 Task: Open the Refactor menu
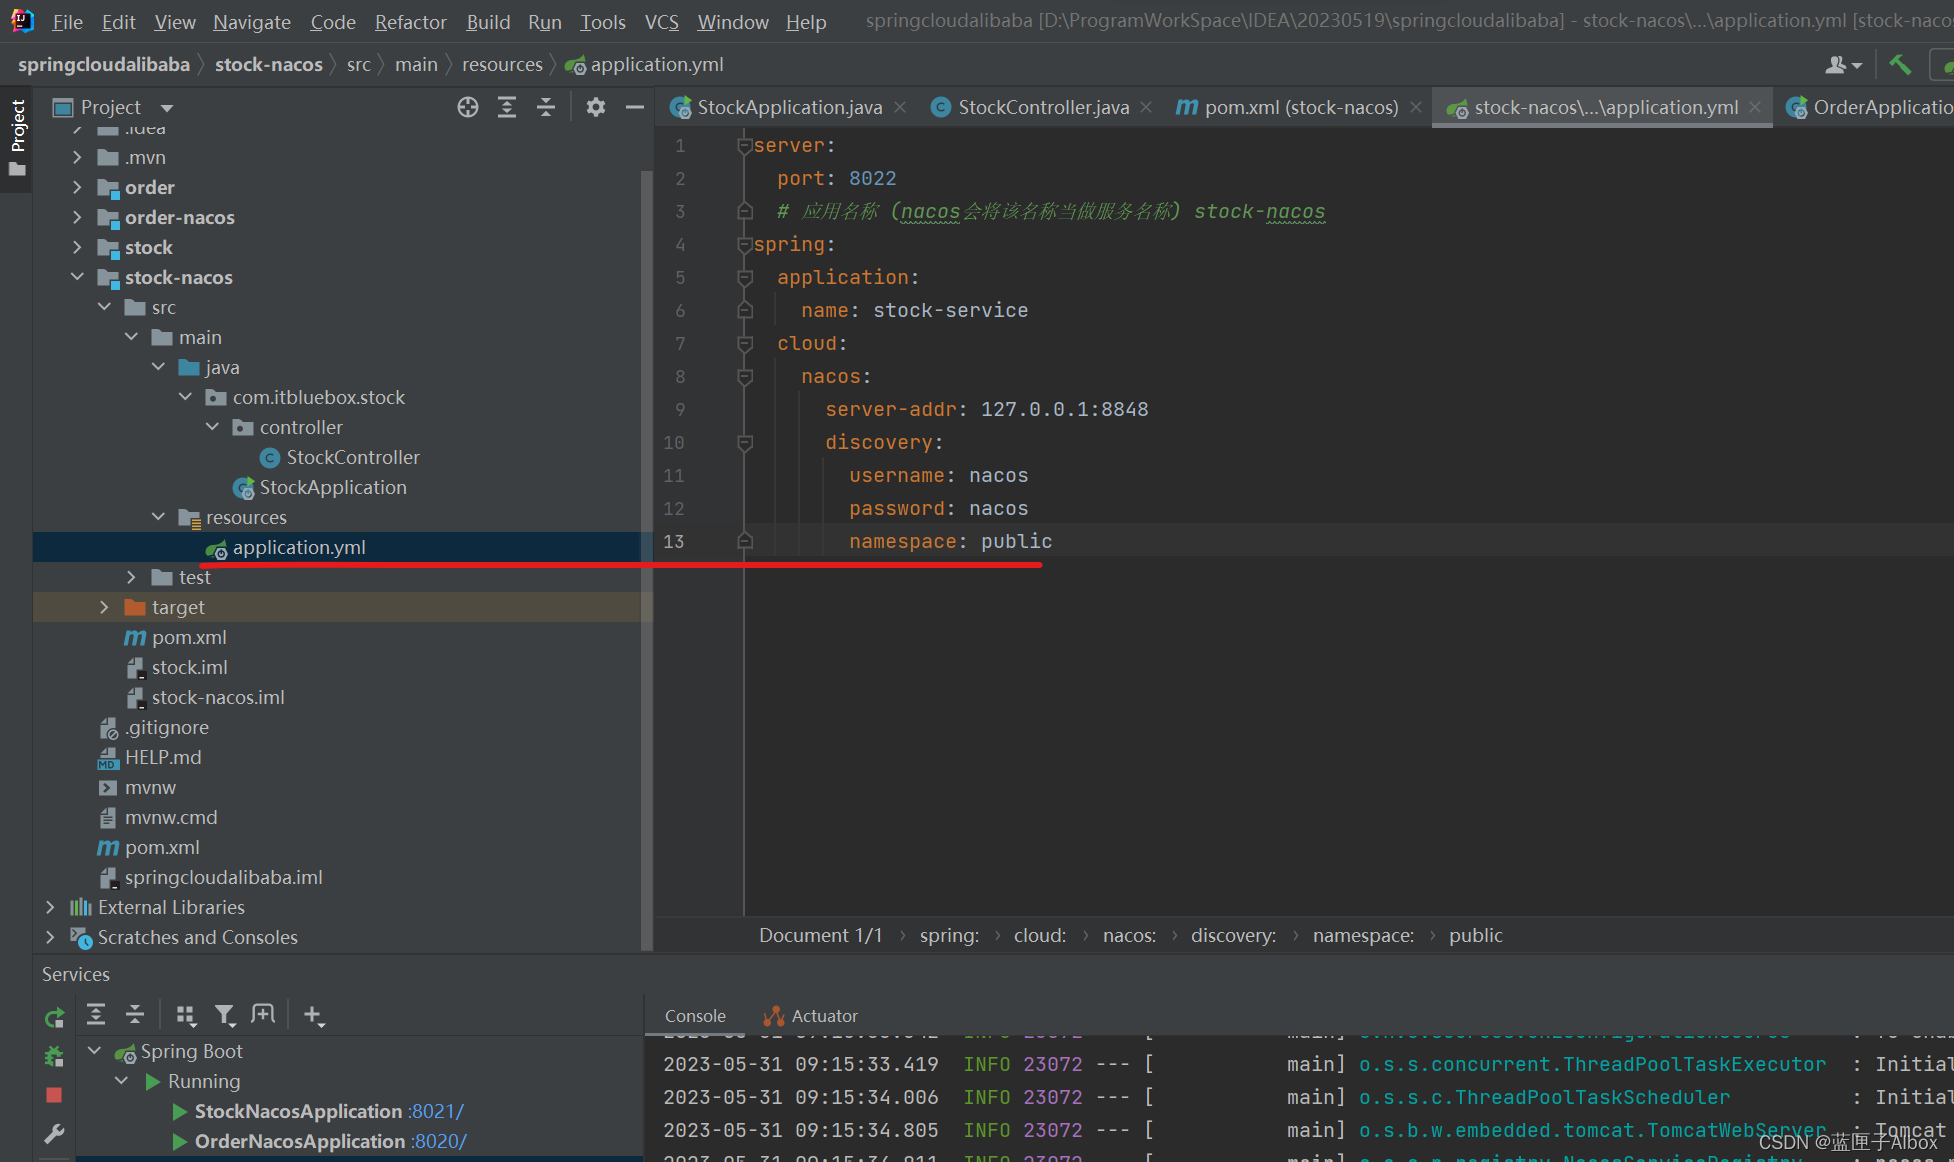[x=410, y=22]
